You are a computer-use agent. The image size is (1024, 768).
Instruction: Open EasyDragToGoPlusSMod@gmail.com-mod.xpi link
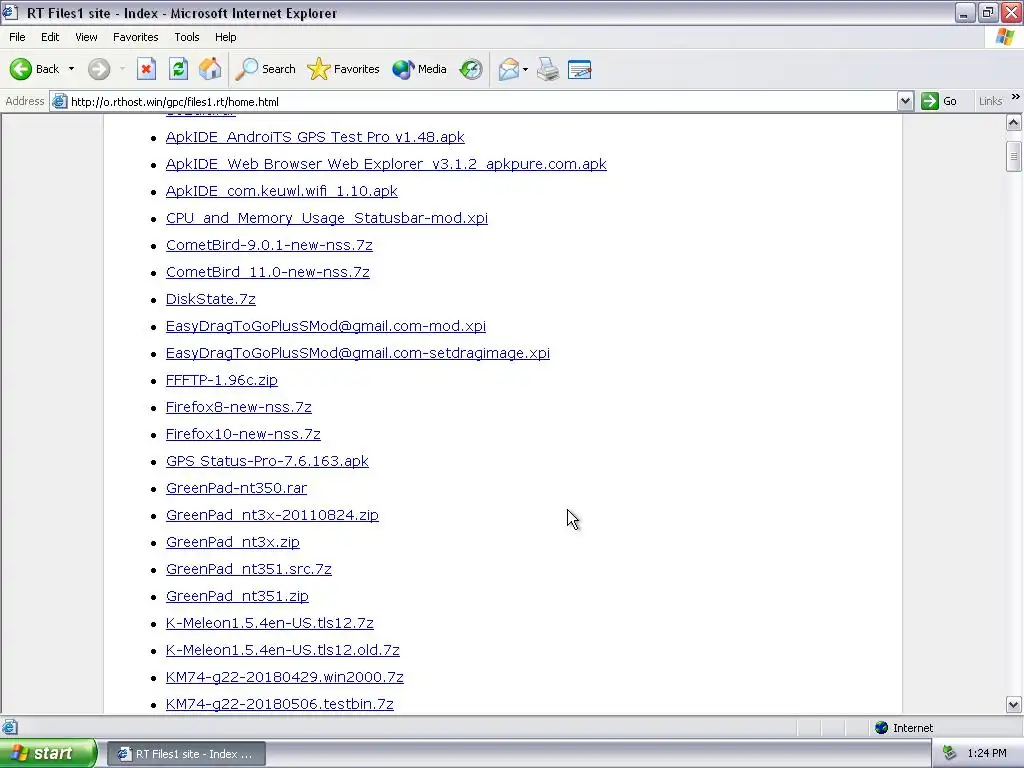click(326, 326)
